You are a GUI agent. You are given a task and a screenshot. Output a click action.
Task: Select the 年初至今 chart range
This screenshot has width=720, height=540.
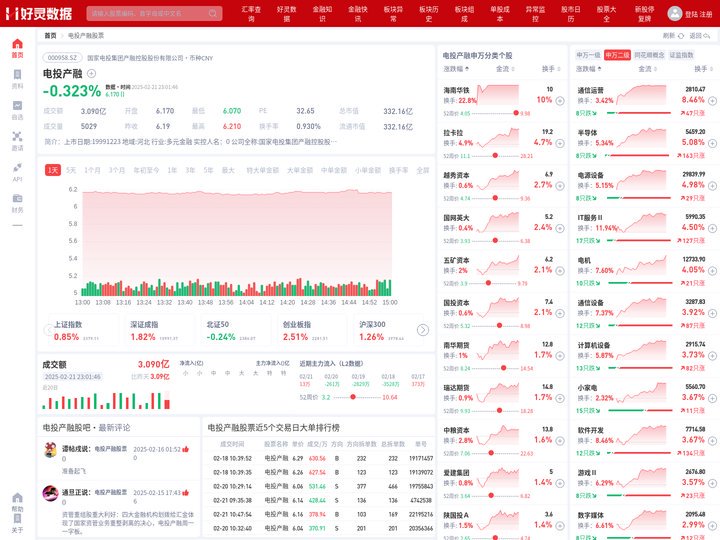point(146,170)
